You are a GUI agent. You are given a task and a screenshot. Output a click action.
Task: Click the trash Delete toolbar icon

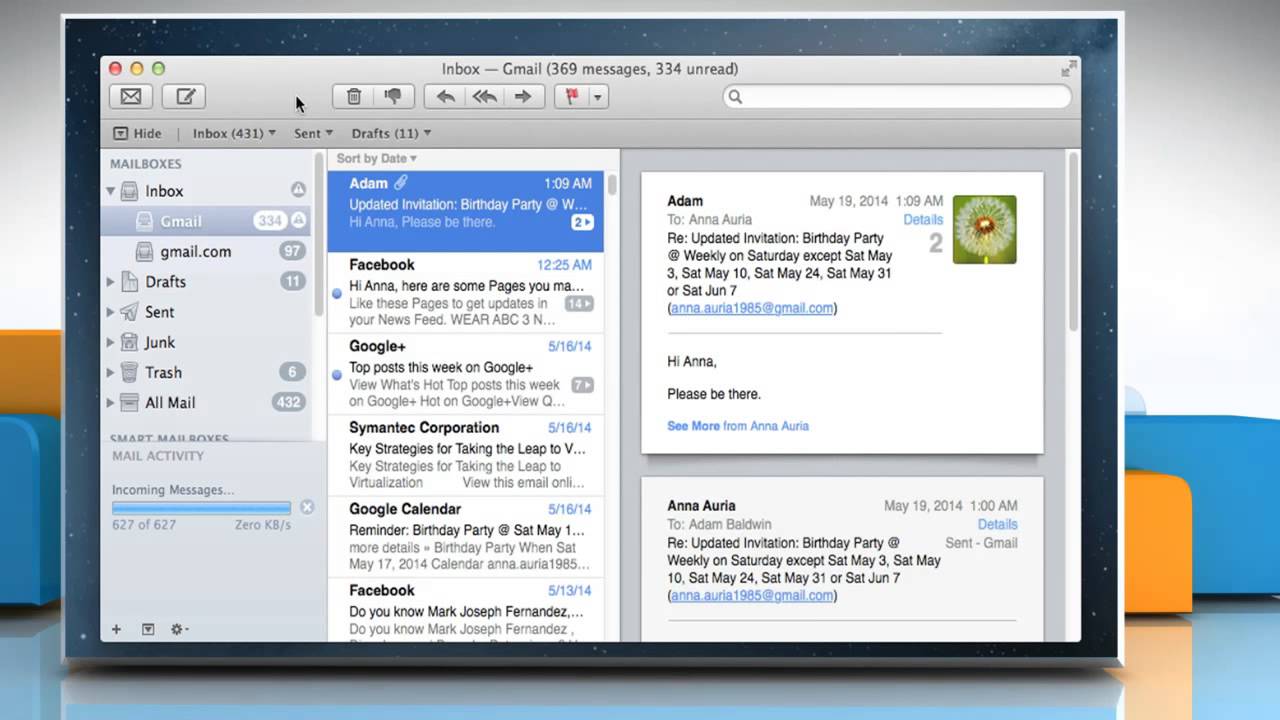[353, 97]
